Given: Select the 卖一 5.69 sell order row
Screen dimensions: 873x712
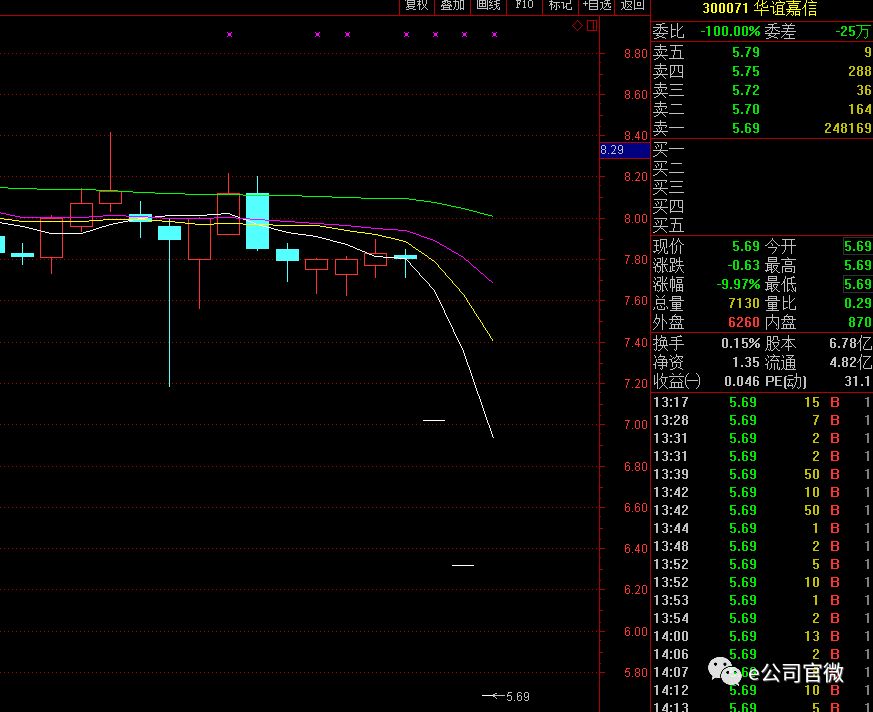Looking at the screenshot, I should pyautogui.click(x=761, y=128).
